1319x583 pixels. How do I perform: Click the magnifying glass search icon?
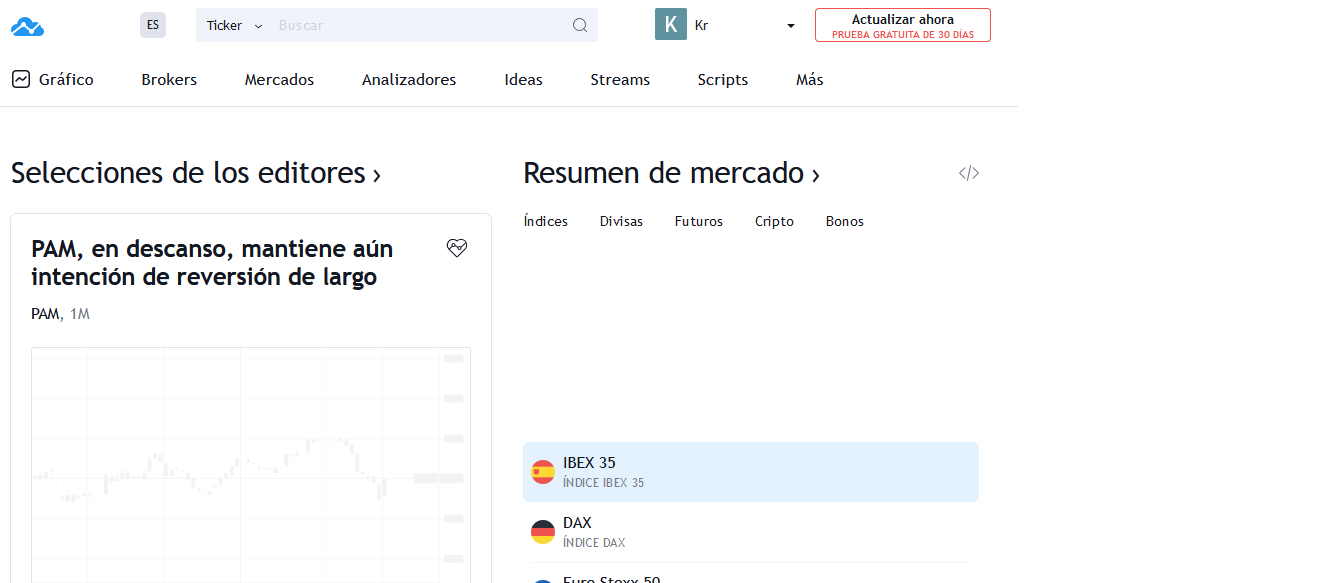coord(580,26)
